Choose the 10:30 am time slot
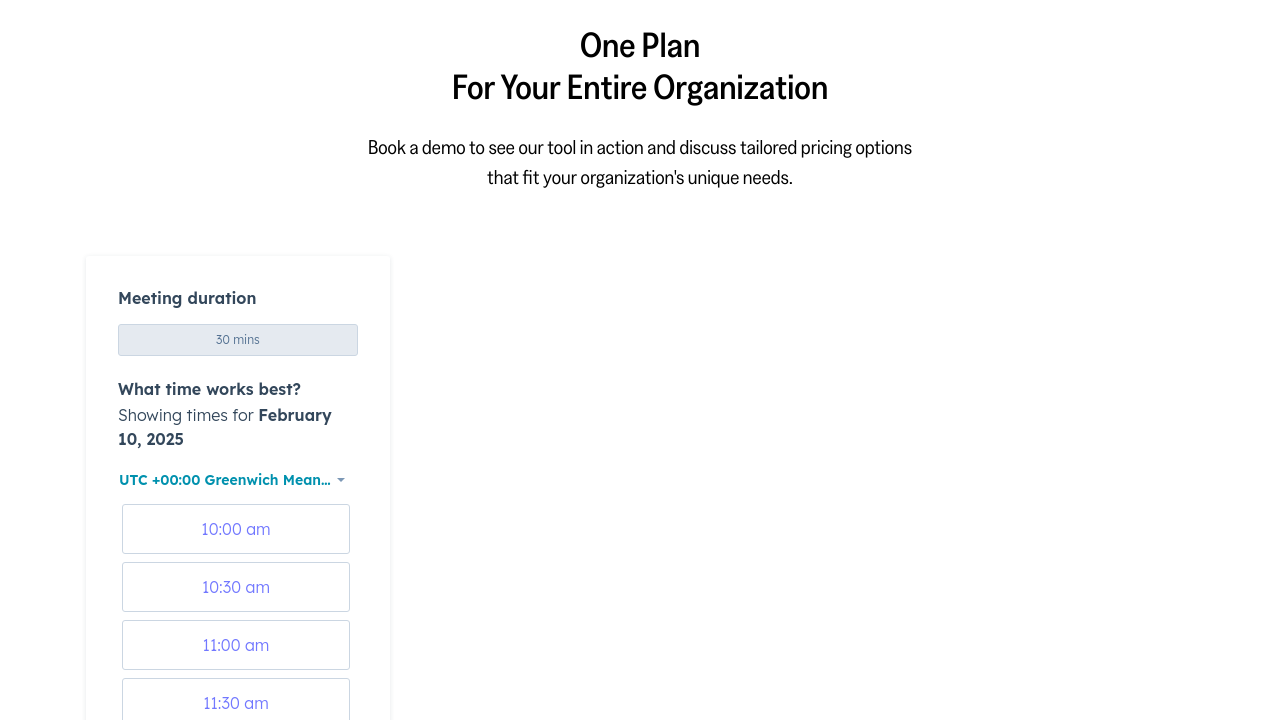Screen dimensions: 1280x720 [x=236, y=587]
